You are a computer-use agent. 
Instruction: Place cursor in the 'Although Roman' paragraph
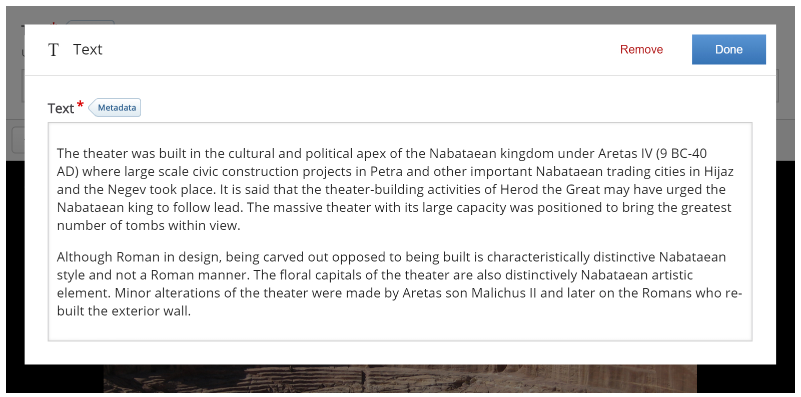pos(398,284)
